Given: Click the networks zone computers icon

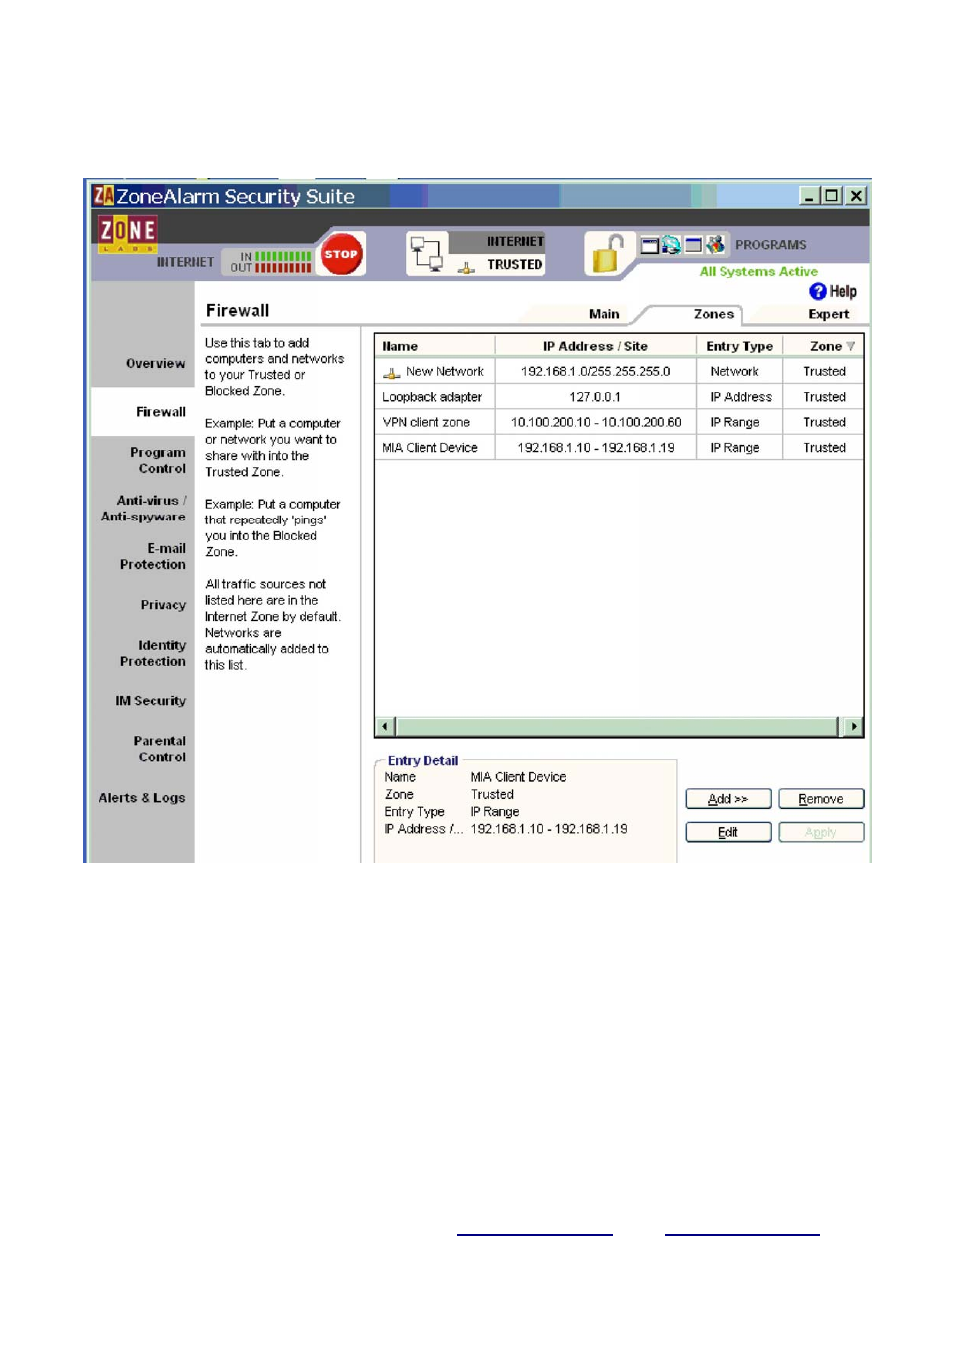Looking at the screenshot, I should [x=427, y=254].
